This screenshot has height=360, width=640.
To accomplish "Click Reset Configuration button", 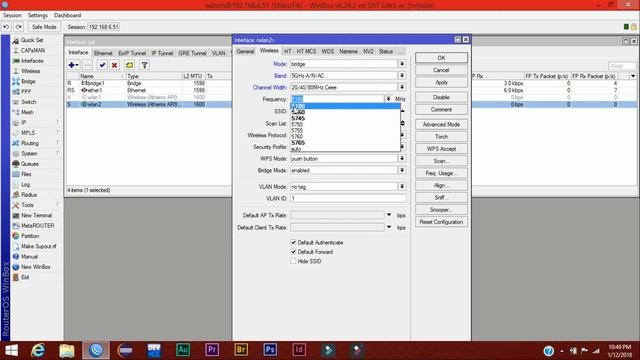I will (x=441, y=222).
